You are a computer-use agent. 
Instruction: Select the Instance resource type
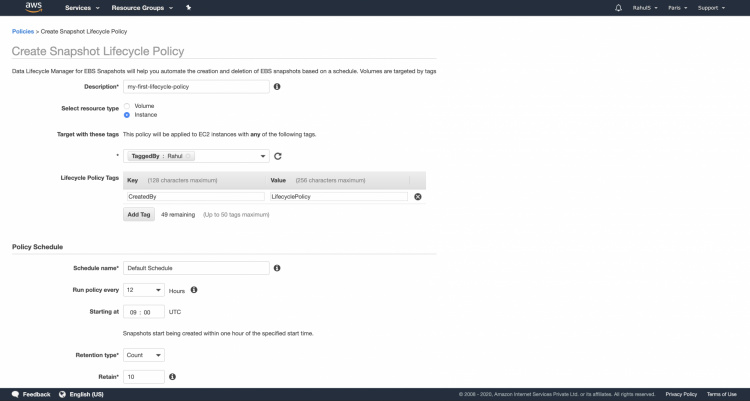click(127, 115)
